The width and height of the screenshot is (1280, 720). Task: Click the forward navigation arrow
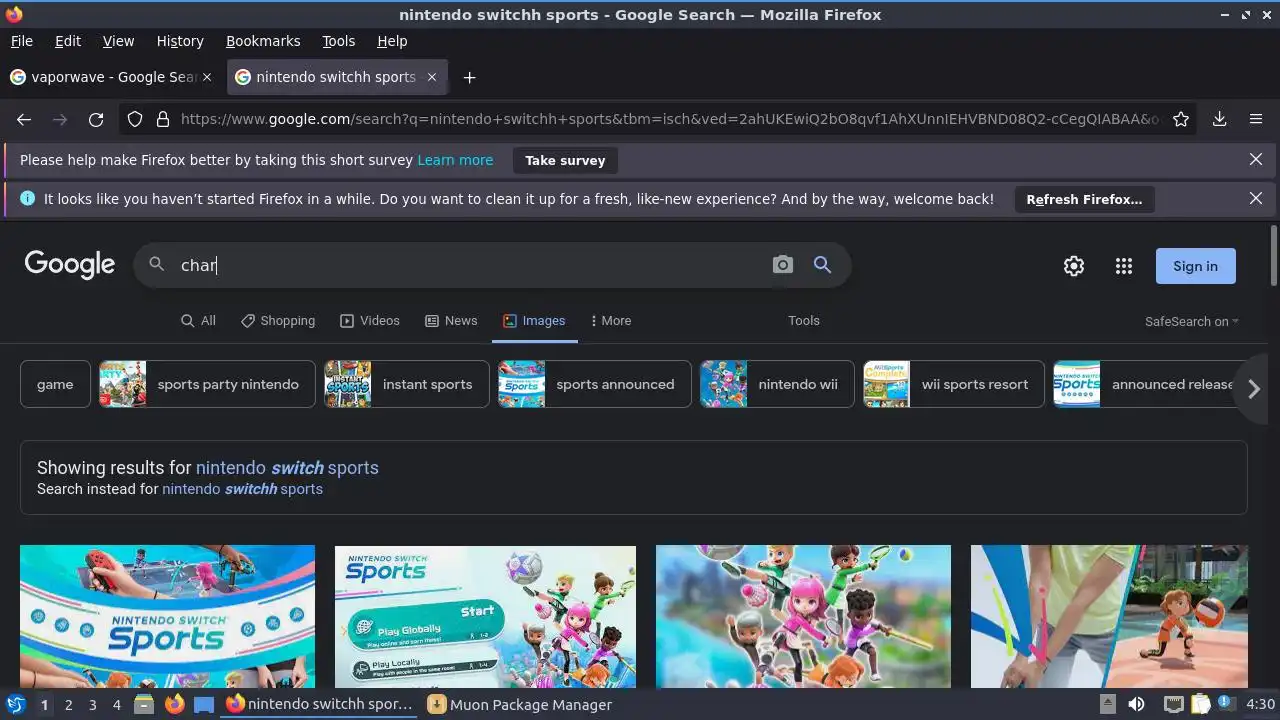pyautogui.click(x=60, y=119)
